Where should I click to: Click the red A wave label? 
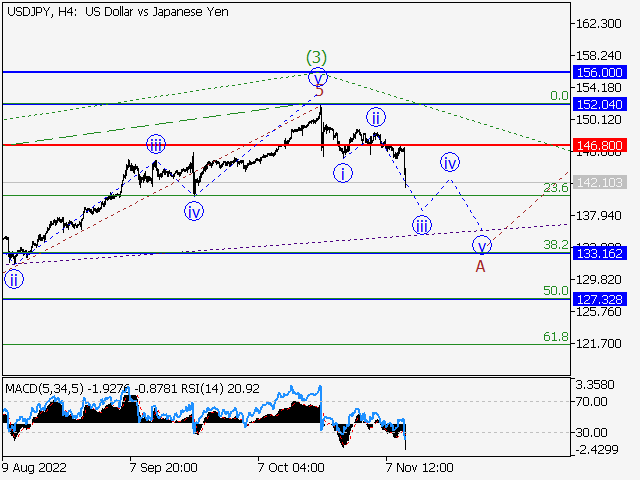(480, 267)
